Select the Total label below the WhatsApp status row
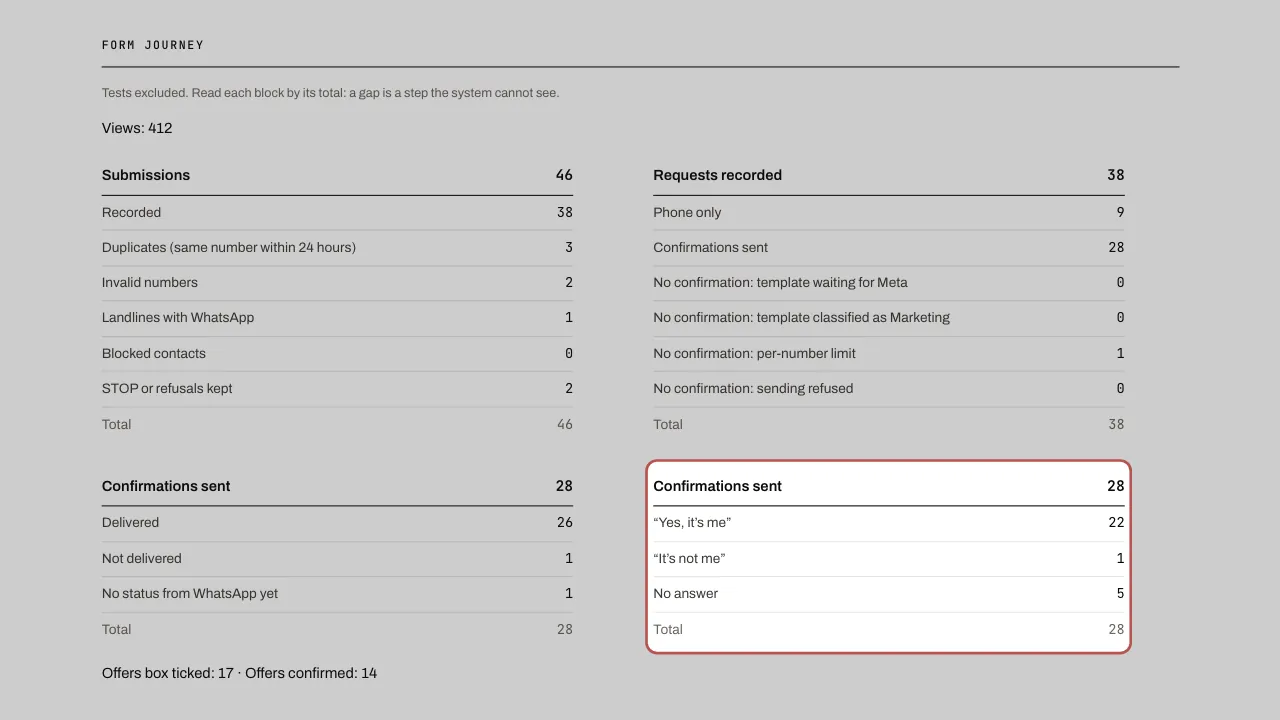Viewport: 1280px width, 720px height. [x=116, y=629]
